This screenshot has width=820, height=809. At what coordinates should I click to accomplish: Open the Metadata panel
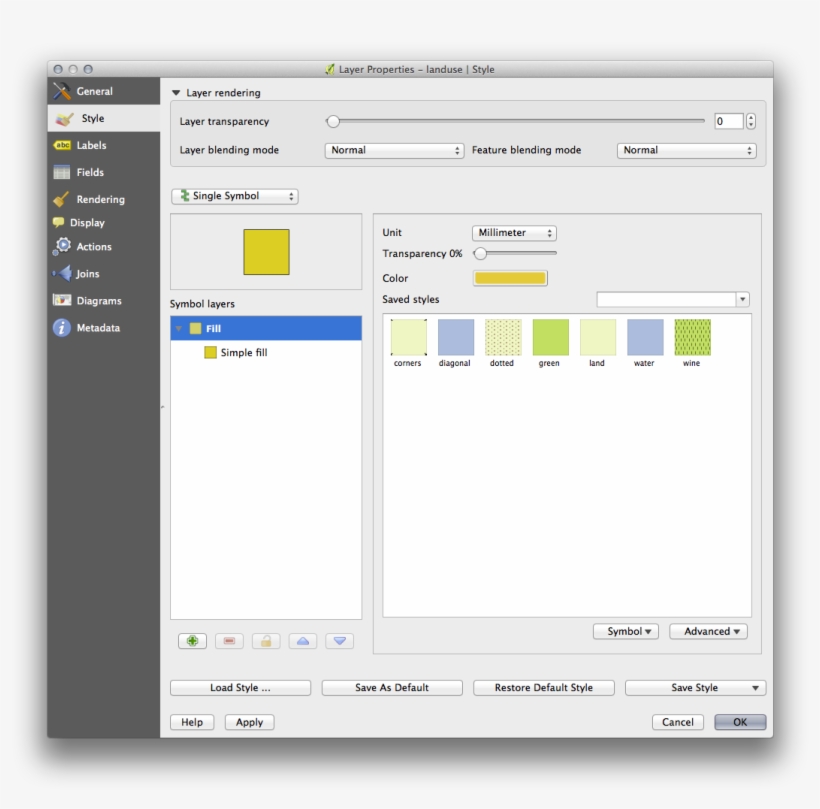point(101,327)
